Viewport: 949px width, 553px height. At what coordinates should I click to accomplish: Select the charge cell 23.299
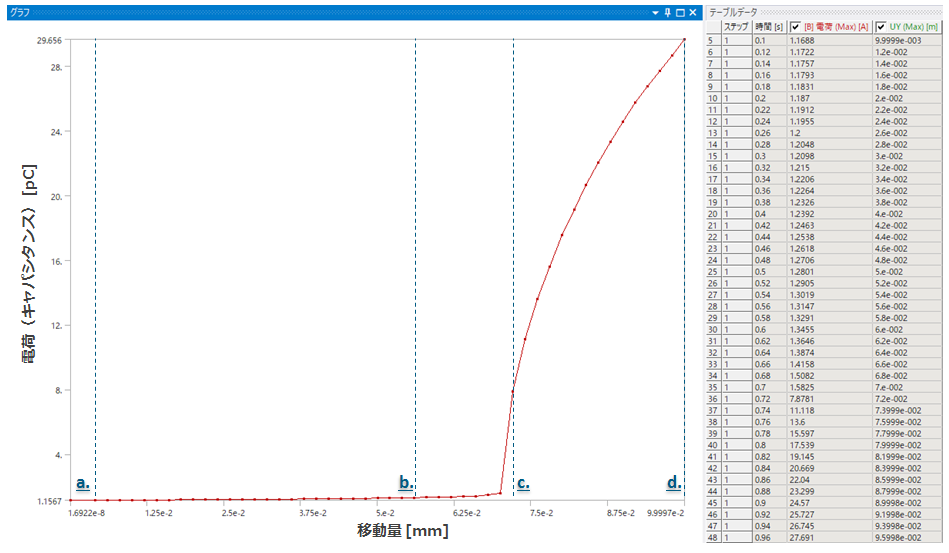(x=830, y=492)
